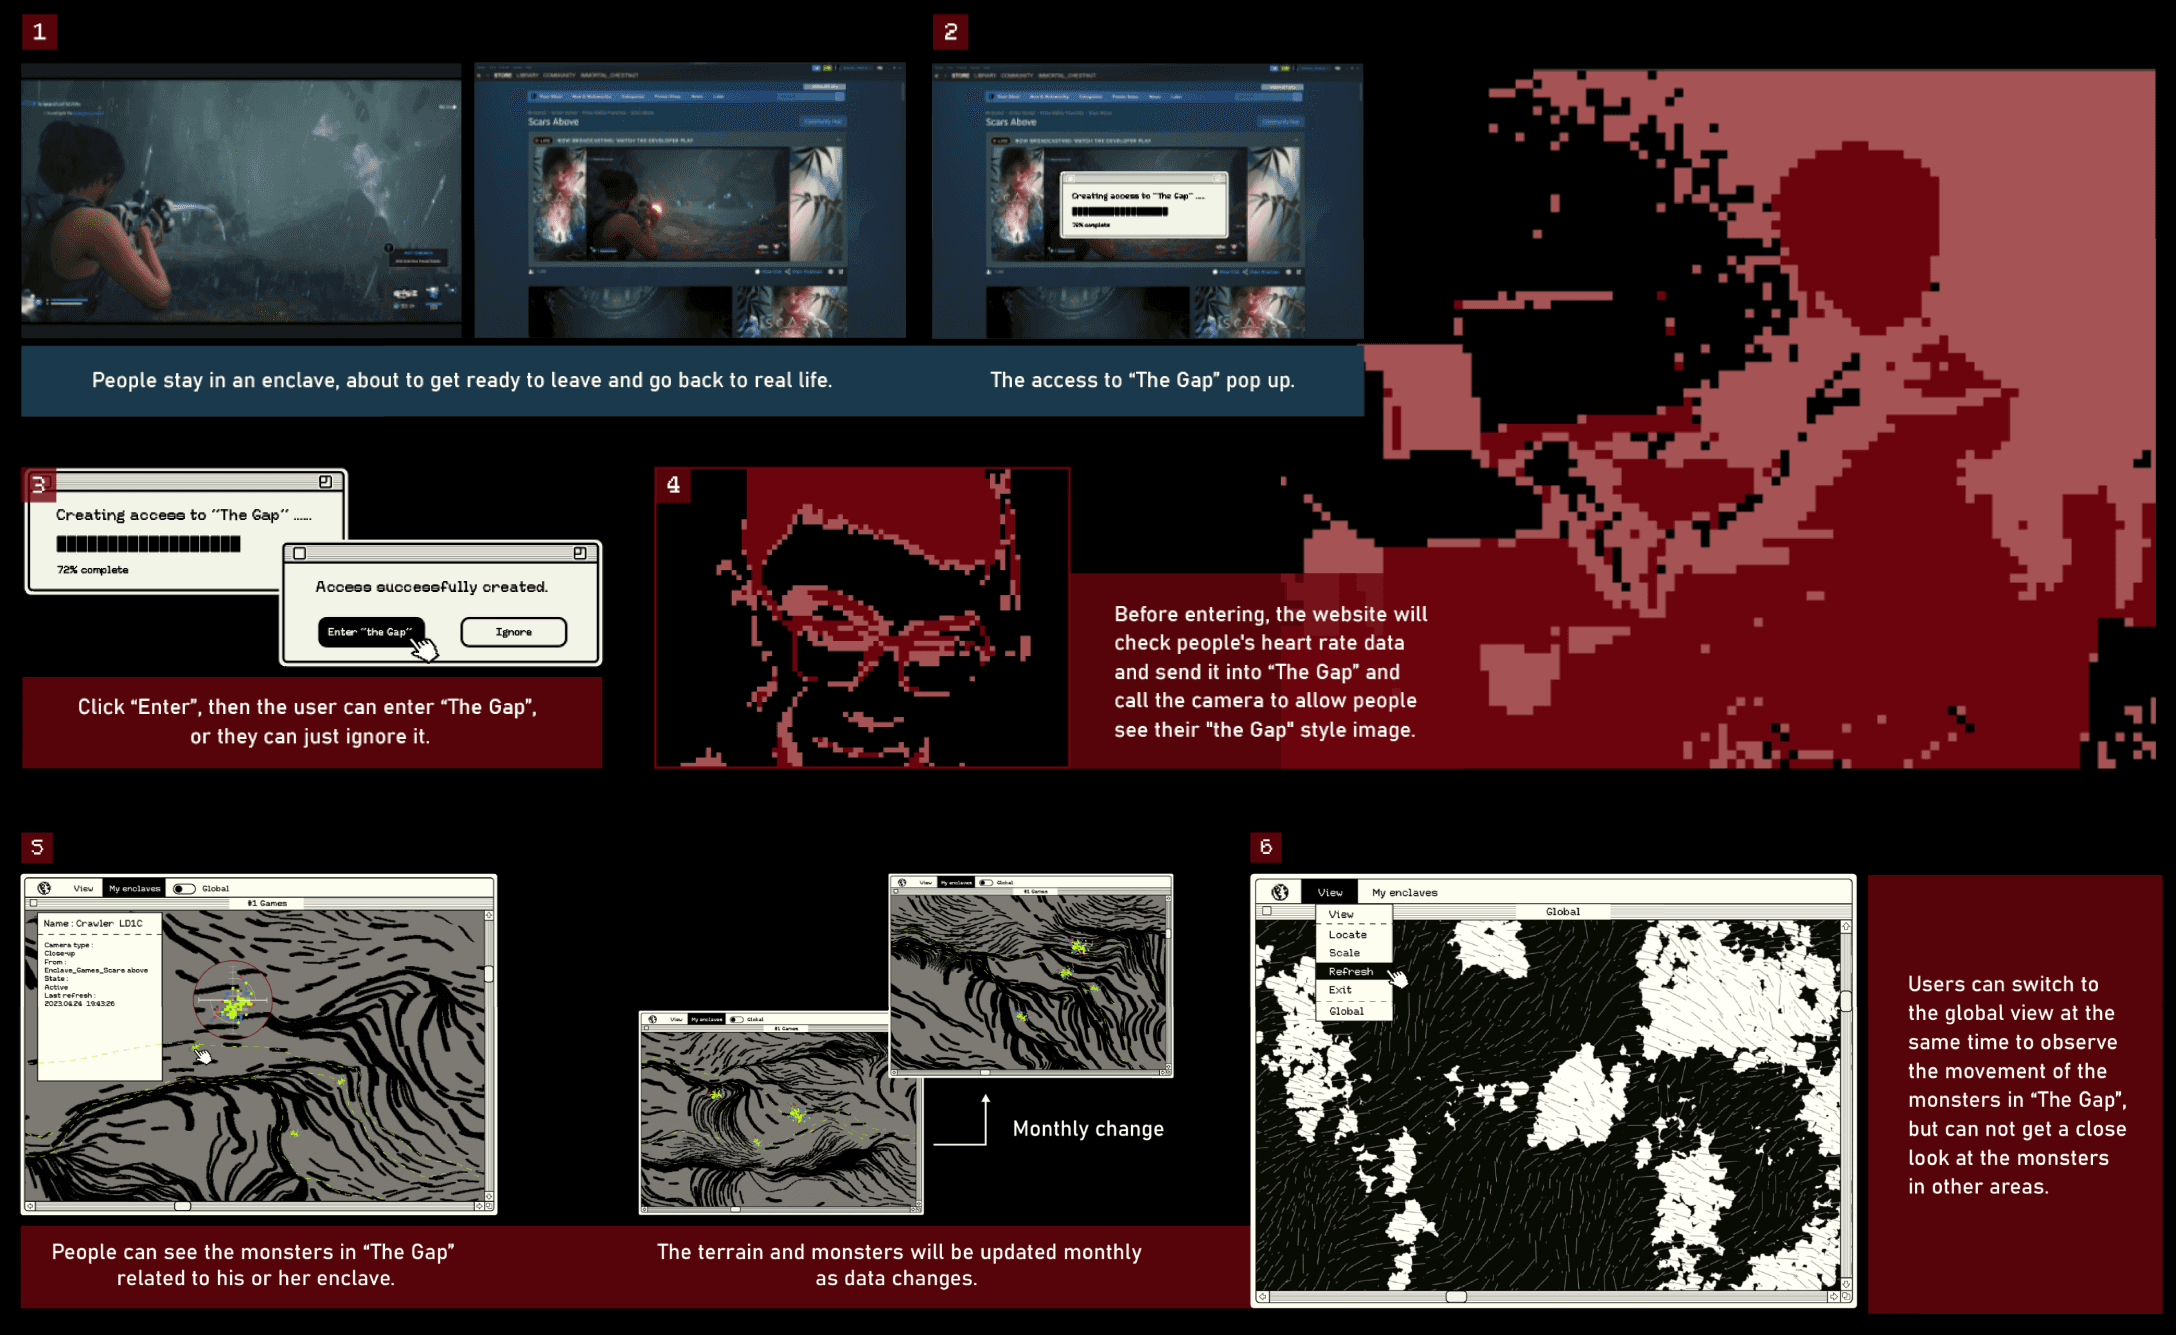Select Refresh from the View dropdown
Image resolution: width=2176 pixels, height=1335 pixels.
[x=1351, y=971]
